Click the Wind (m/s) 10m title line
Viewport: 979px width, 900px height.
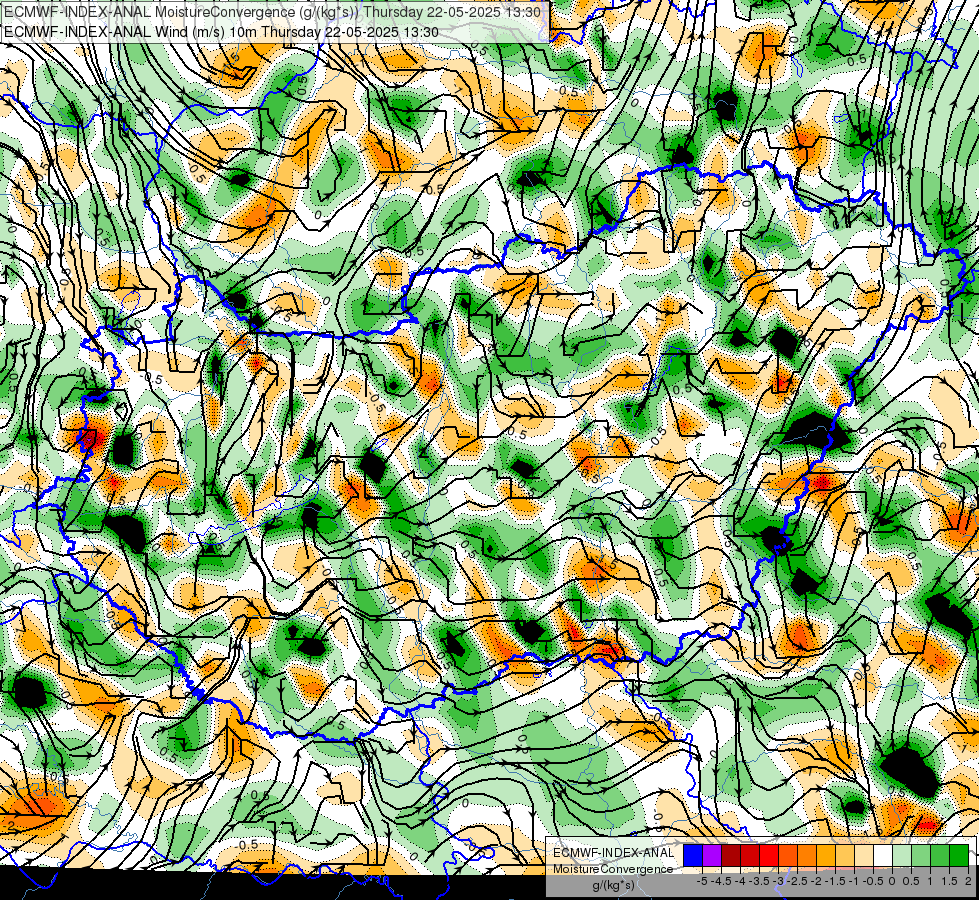[x=220, y=32]
